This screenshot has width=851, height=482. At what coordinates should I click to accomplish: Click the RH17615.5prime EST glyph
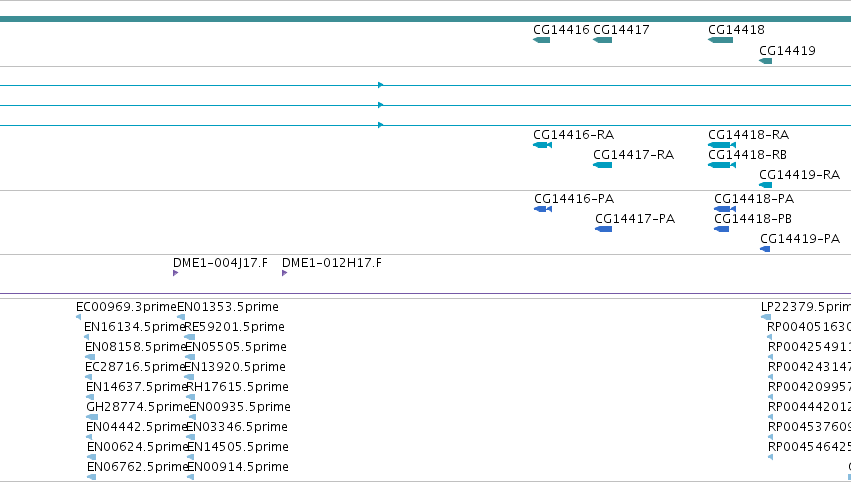pos(190,397)
